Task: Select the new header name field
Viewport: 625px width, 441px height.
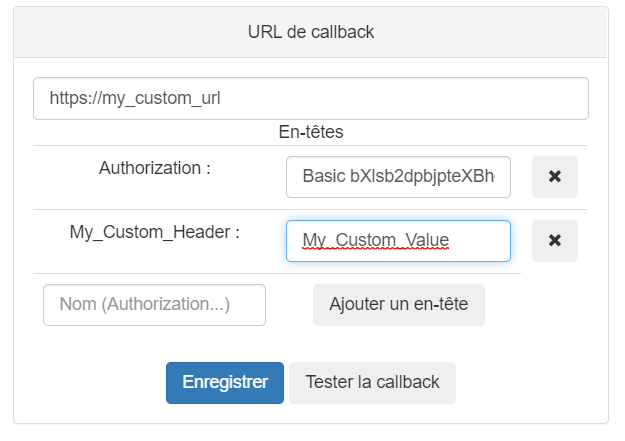Action: [154, 305]
